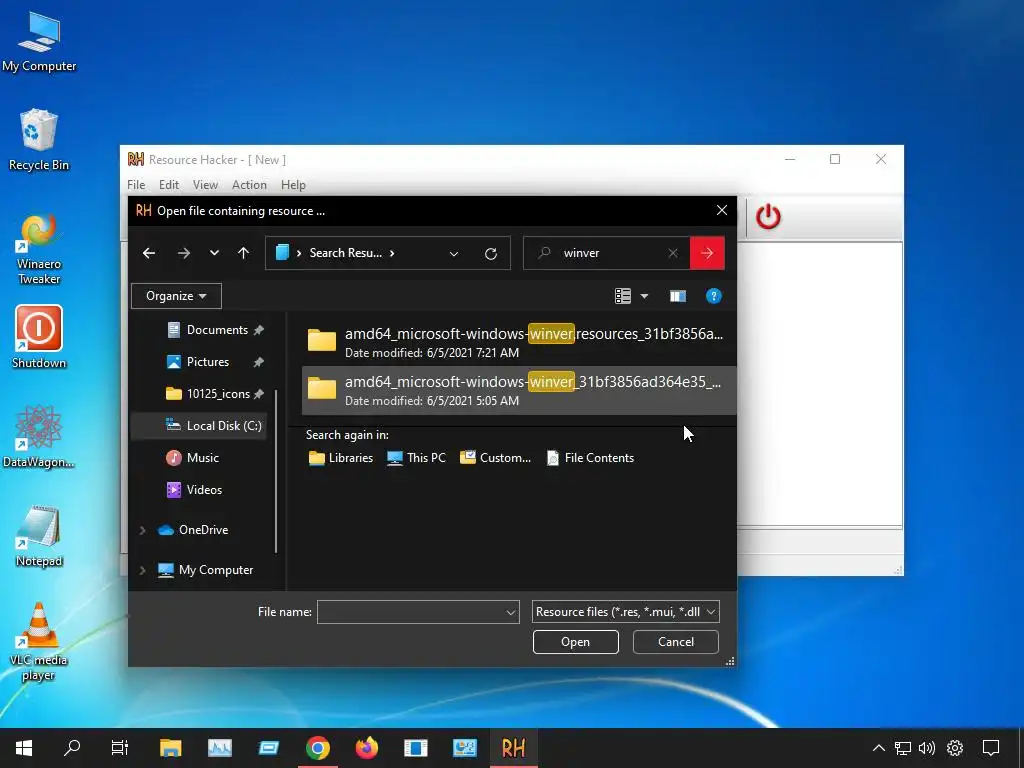Select the winver_31bf3856ad364e35 folder result

(519, 391)
